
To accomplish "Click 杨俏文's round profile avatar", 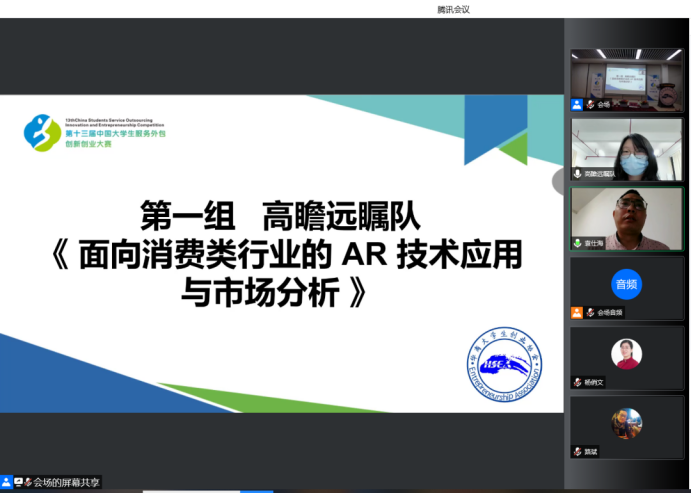I will coord(626,354).
